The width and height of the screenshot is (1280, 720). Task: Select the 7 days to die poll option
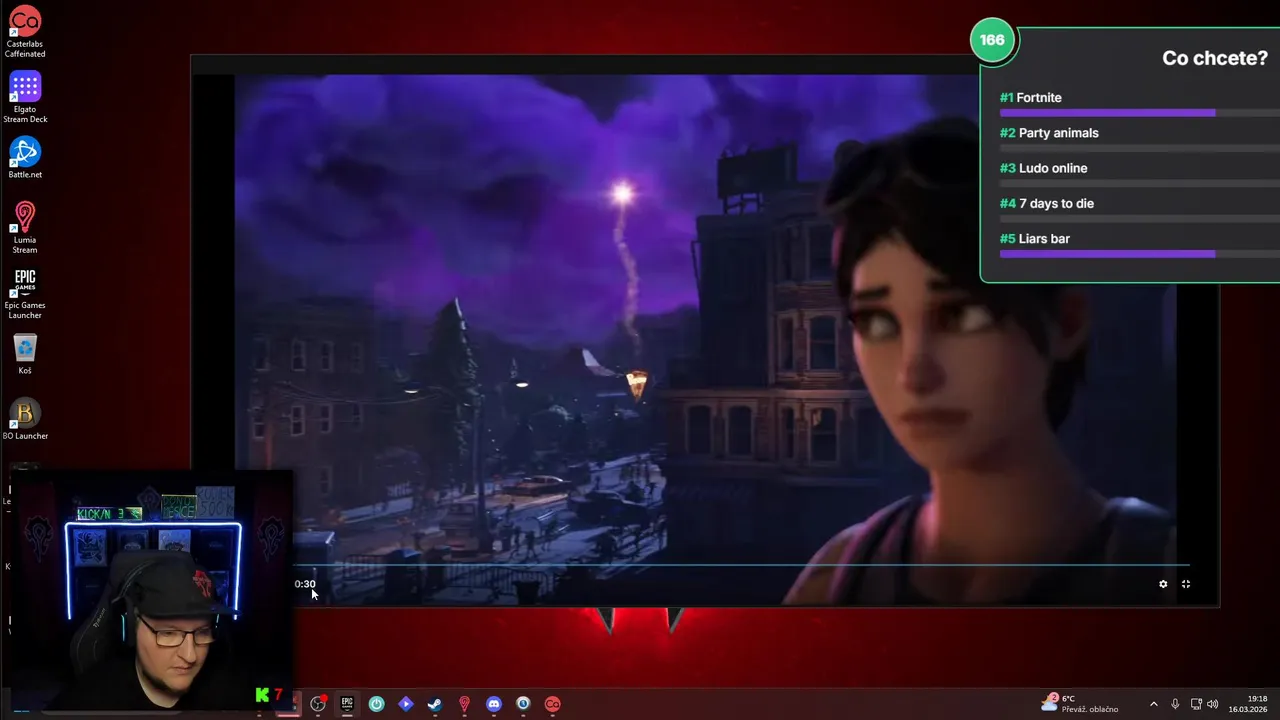point(1047,203)
